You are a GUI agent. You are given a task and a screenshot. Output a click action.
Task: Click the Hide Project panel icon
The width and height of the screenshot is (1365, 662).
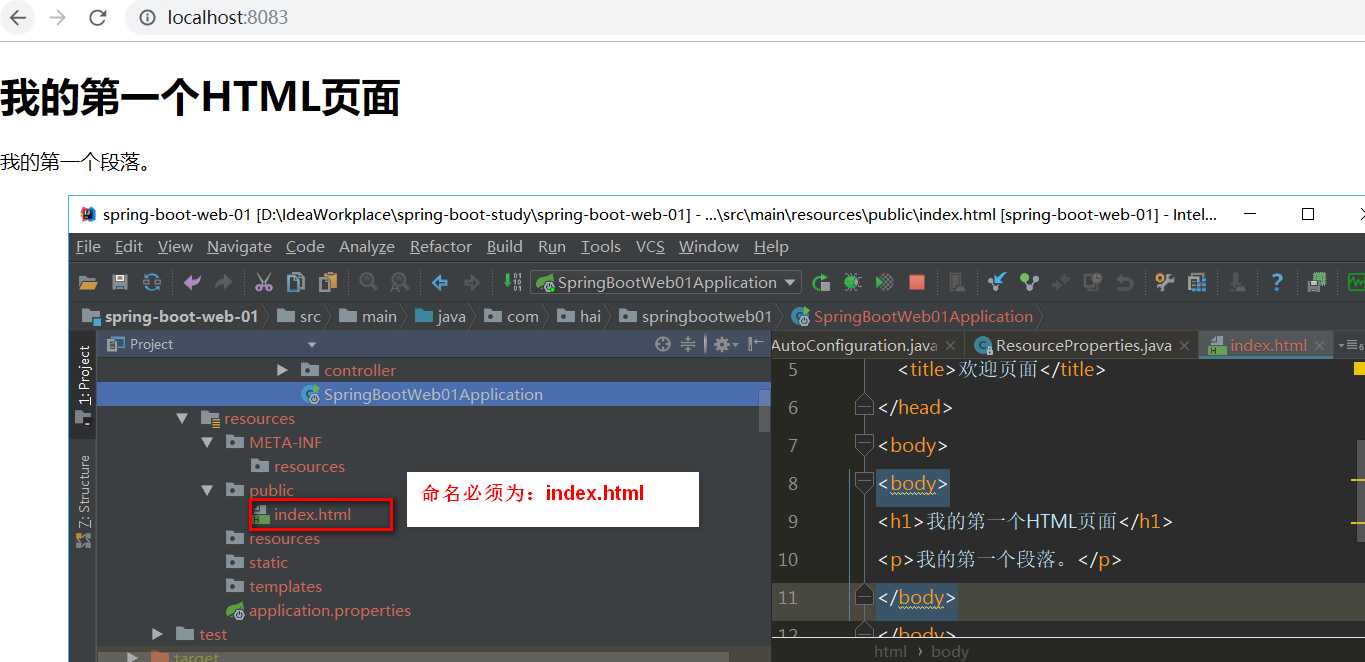[755, 344]
